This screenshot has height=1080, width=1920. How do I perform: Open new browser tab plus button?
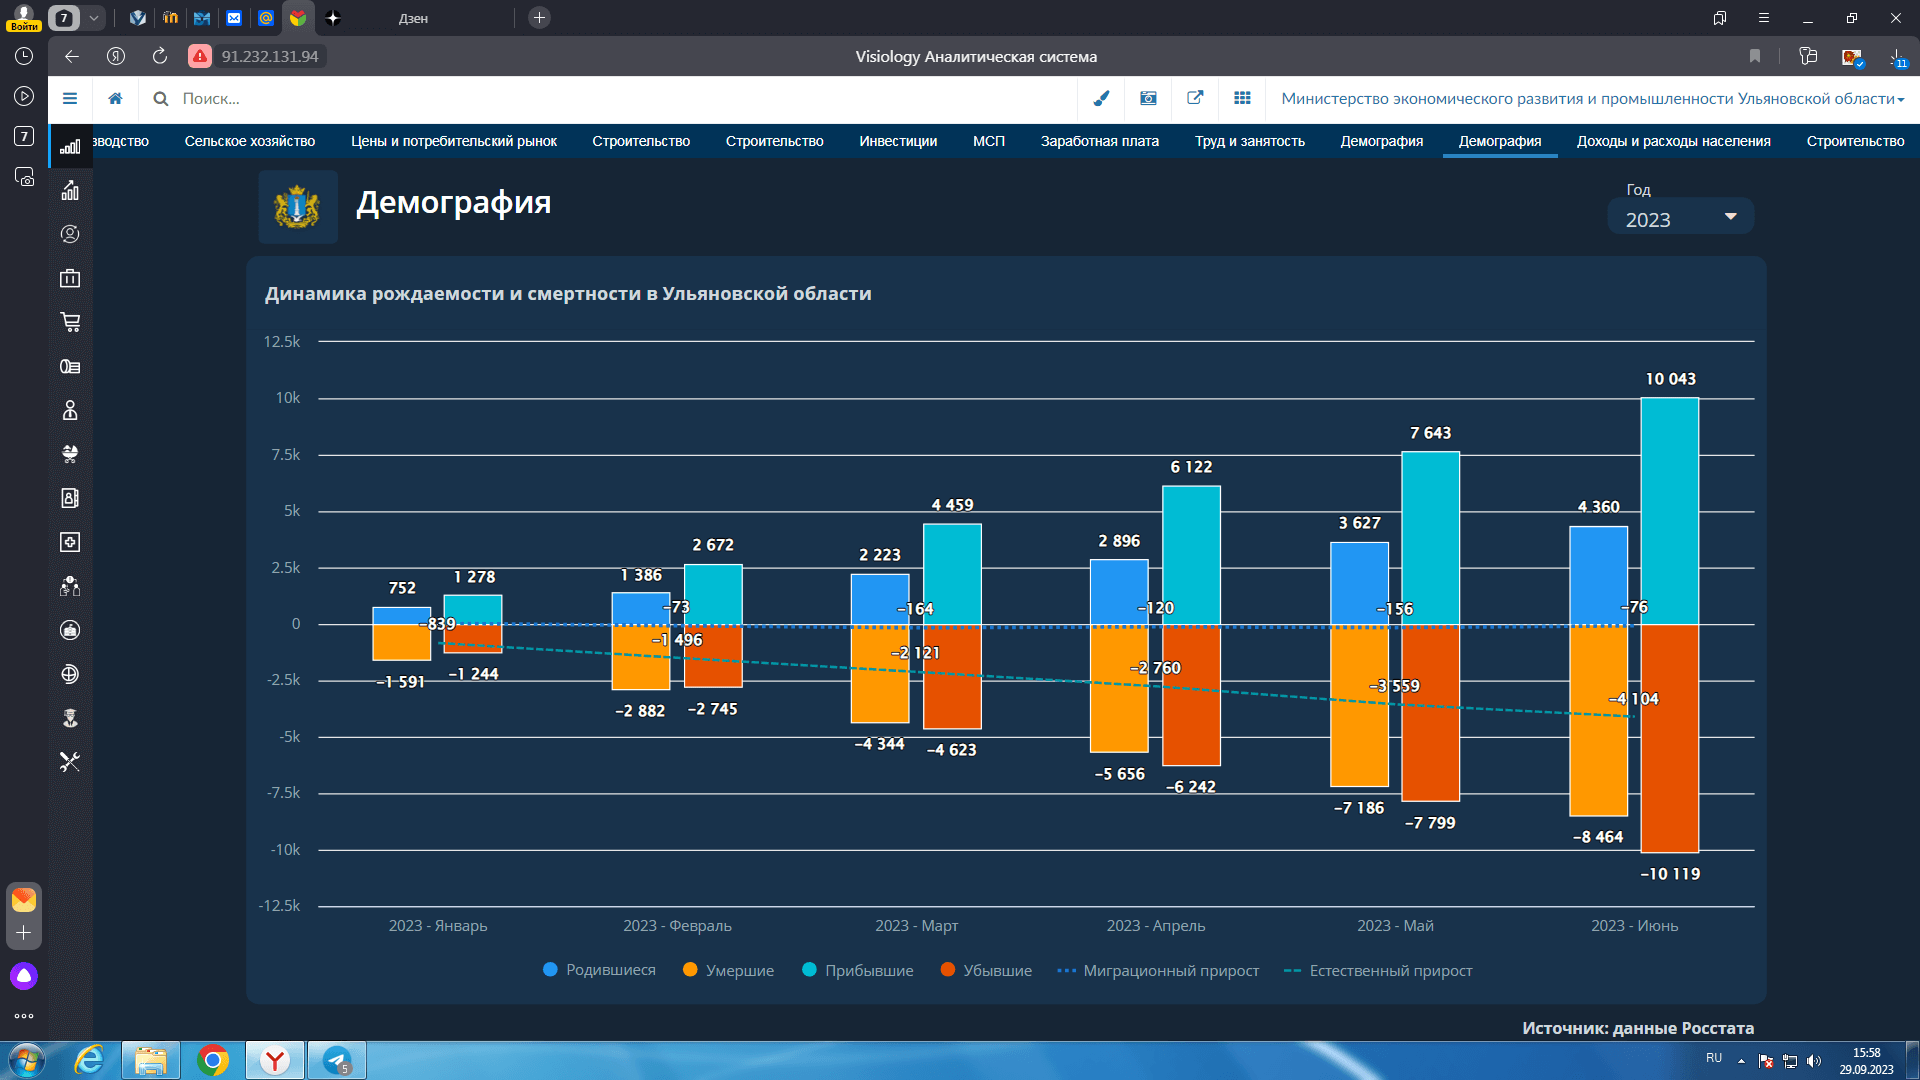coord(539,18)
